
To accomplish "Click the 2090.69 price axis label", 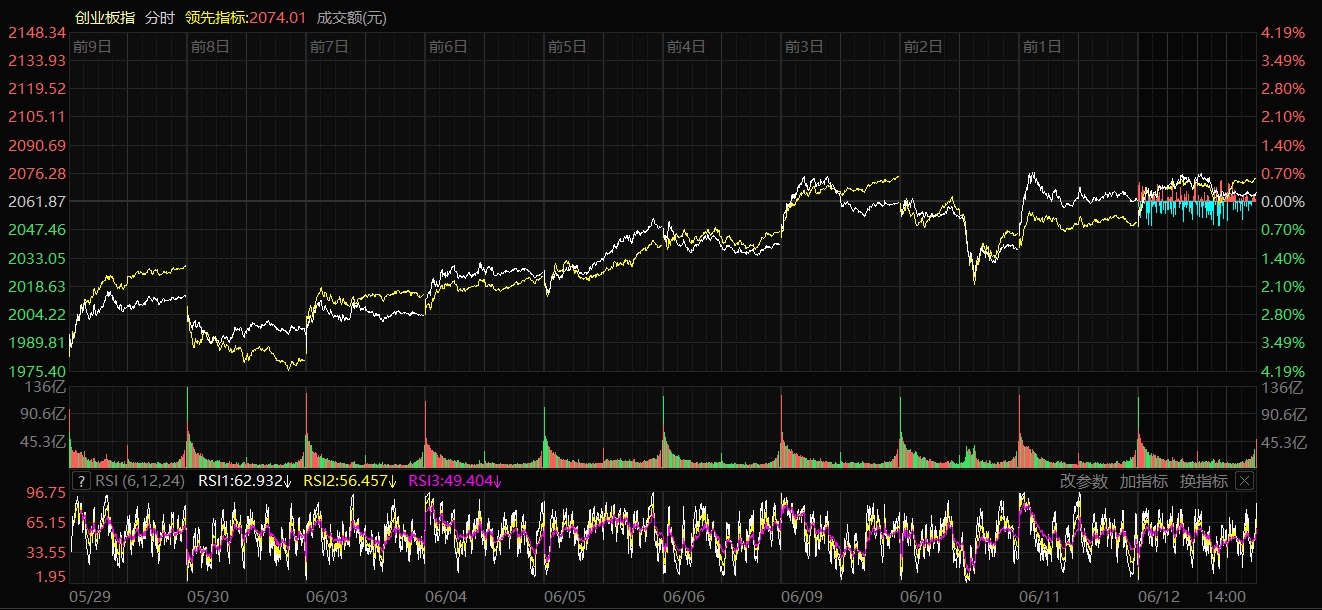I will (x=37, y=146).
